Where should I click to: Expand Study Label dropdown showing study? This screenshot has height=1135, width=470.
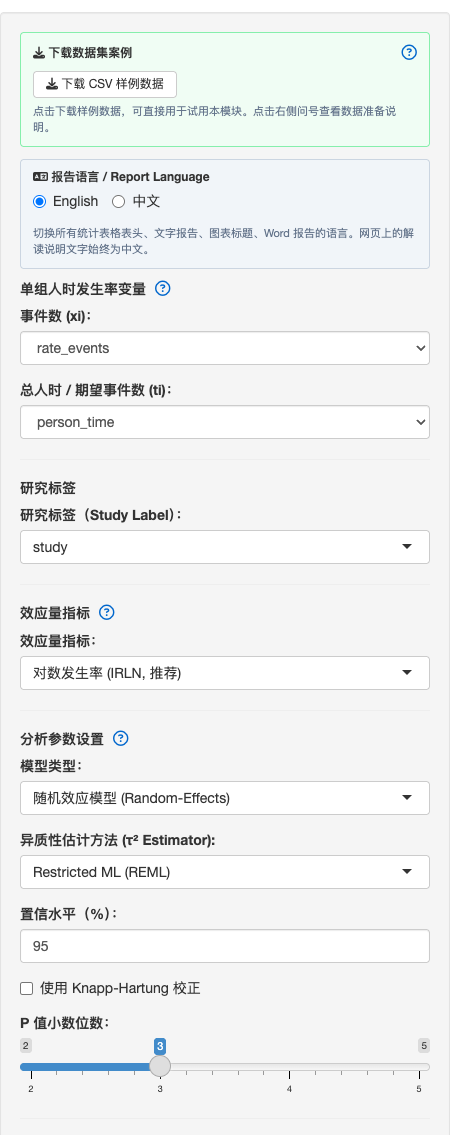[224, 547]
